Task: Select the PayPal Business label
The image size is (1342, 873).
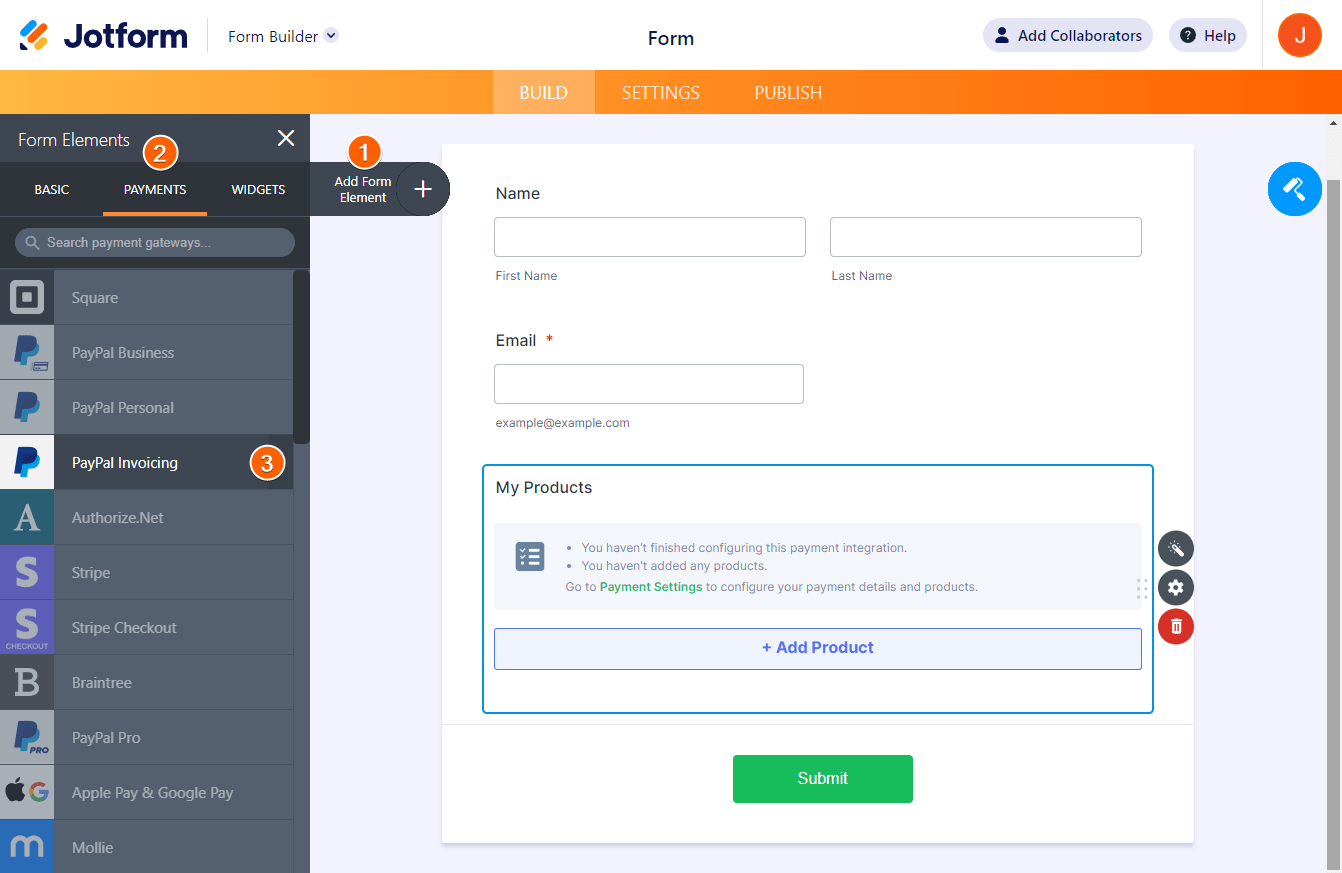Action: (123, 353)
